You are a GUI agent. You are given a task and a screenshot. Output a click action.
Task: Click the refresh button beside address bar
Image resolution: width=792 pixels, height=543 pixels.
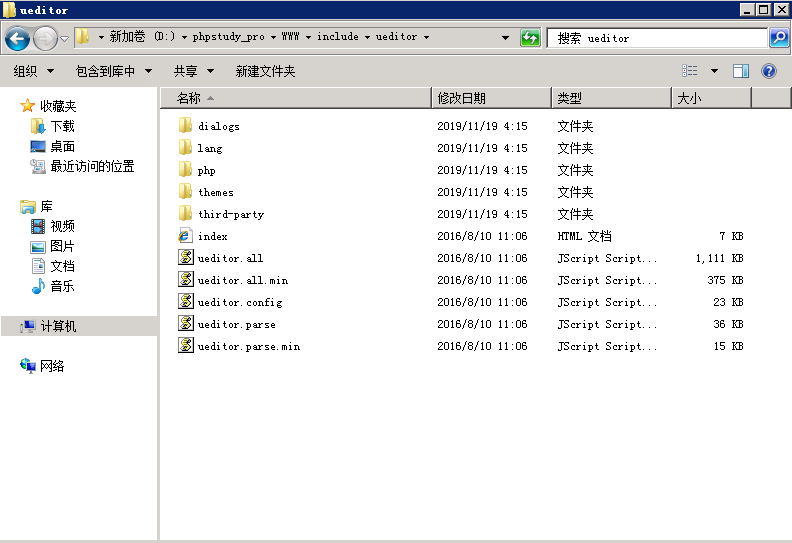(530, 38)
